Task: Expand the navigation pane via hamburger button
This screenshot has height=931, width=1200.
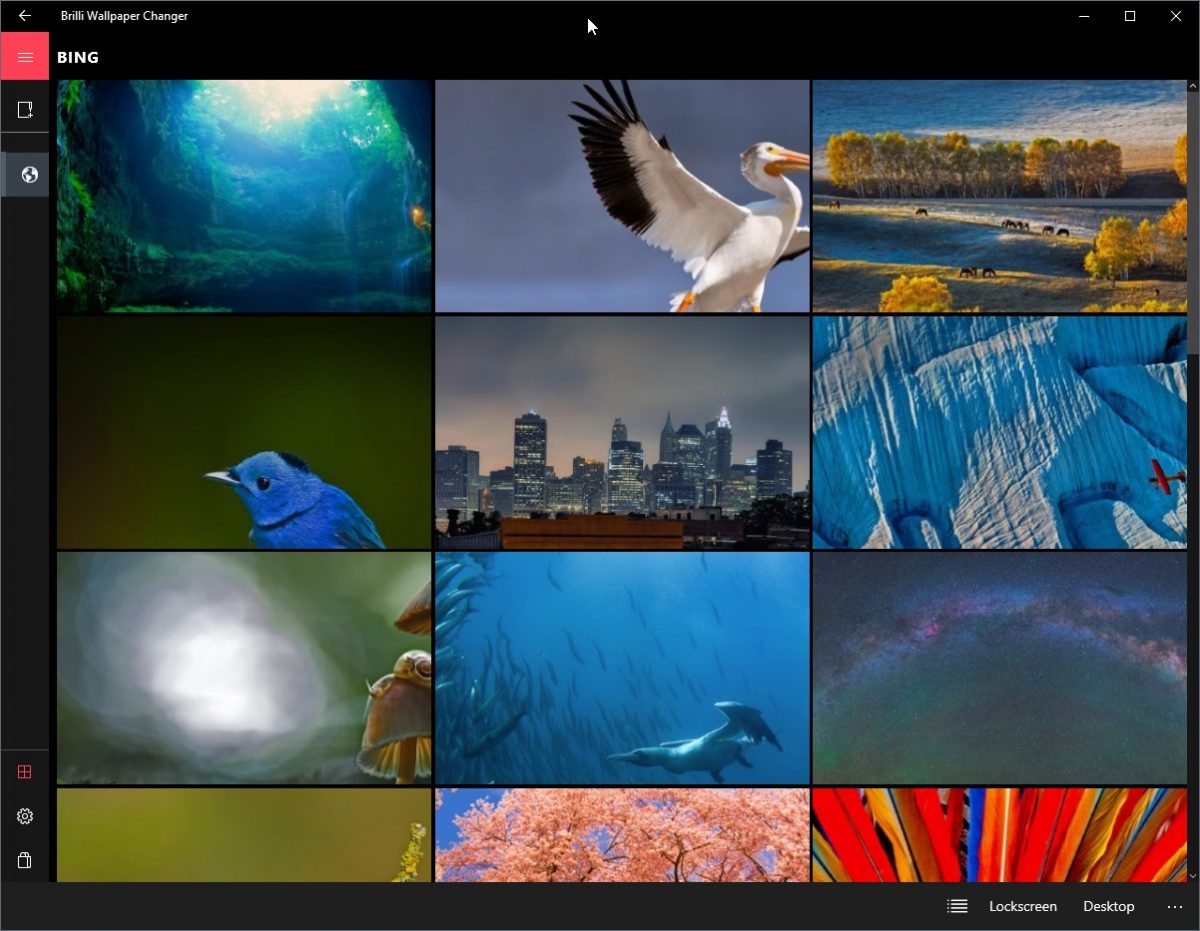Action: pos(24,57)
